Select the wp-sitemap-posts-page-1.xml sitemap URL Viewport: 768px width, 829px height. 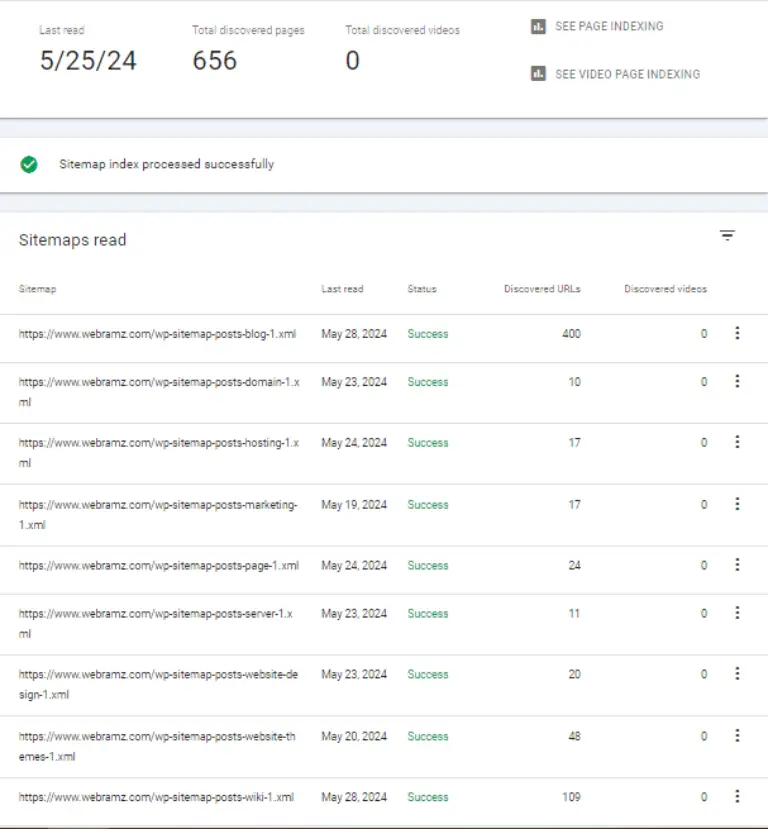click(x=159, y=566)
